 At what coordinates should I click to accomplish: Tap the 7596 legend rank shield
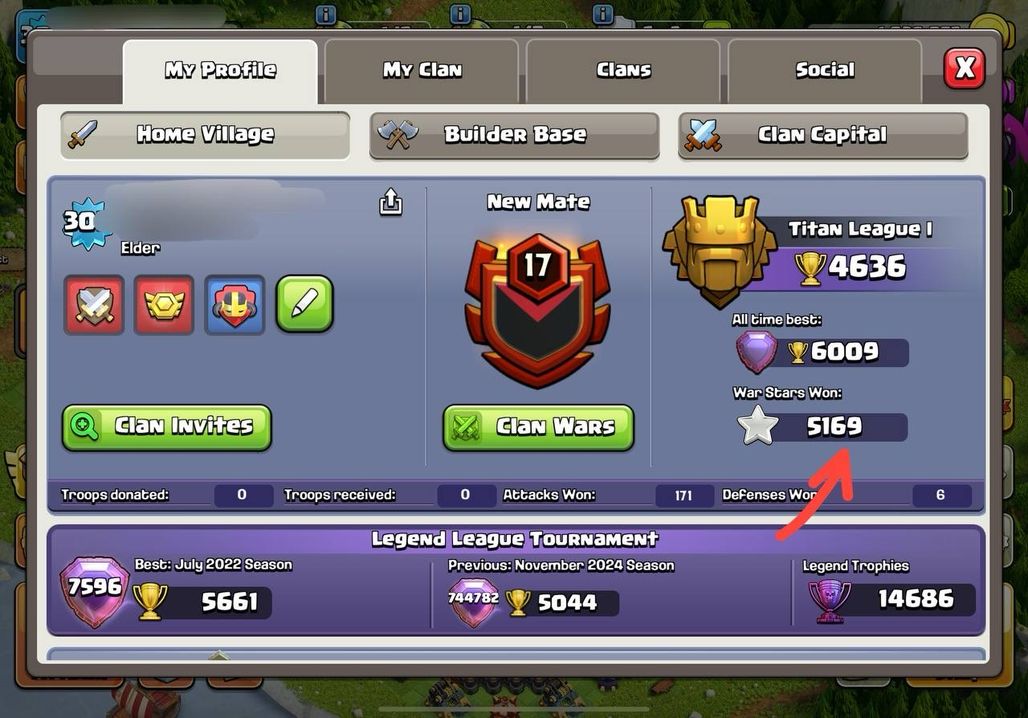(94, 592)
